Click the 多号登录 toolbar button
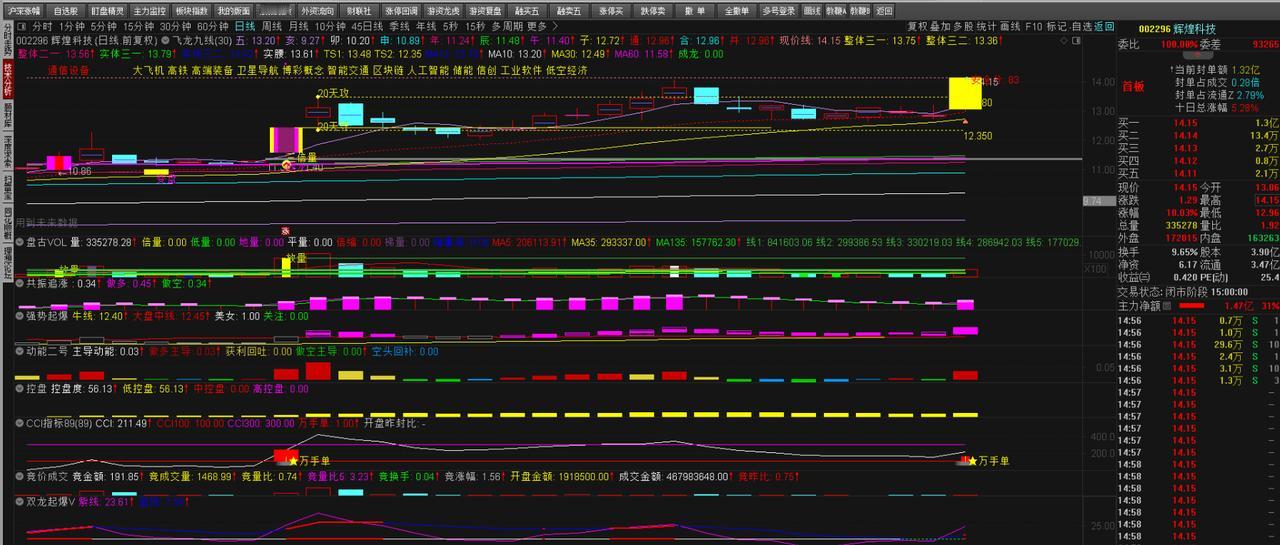The image size is (1280, 545). coord(779,10)
